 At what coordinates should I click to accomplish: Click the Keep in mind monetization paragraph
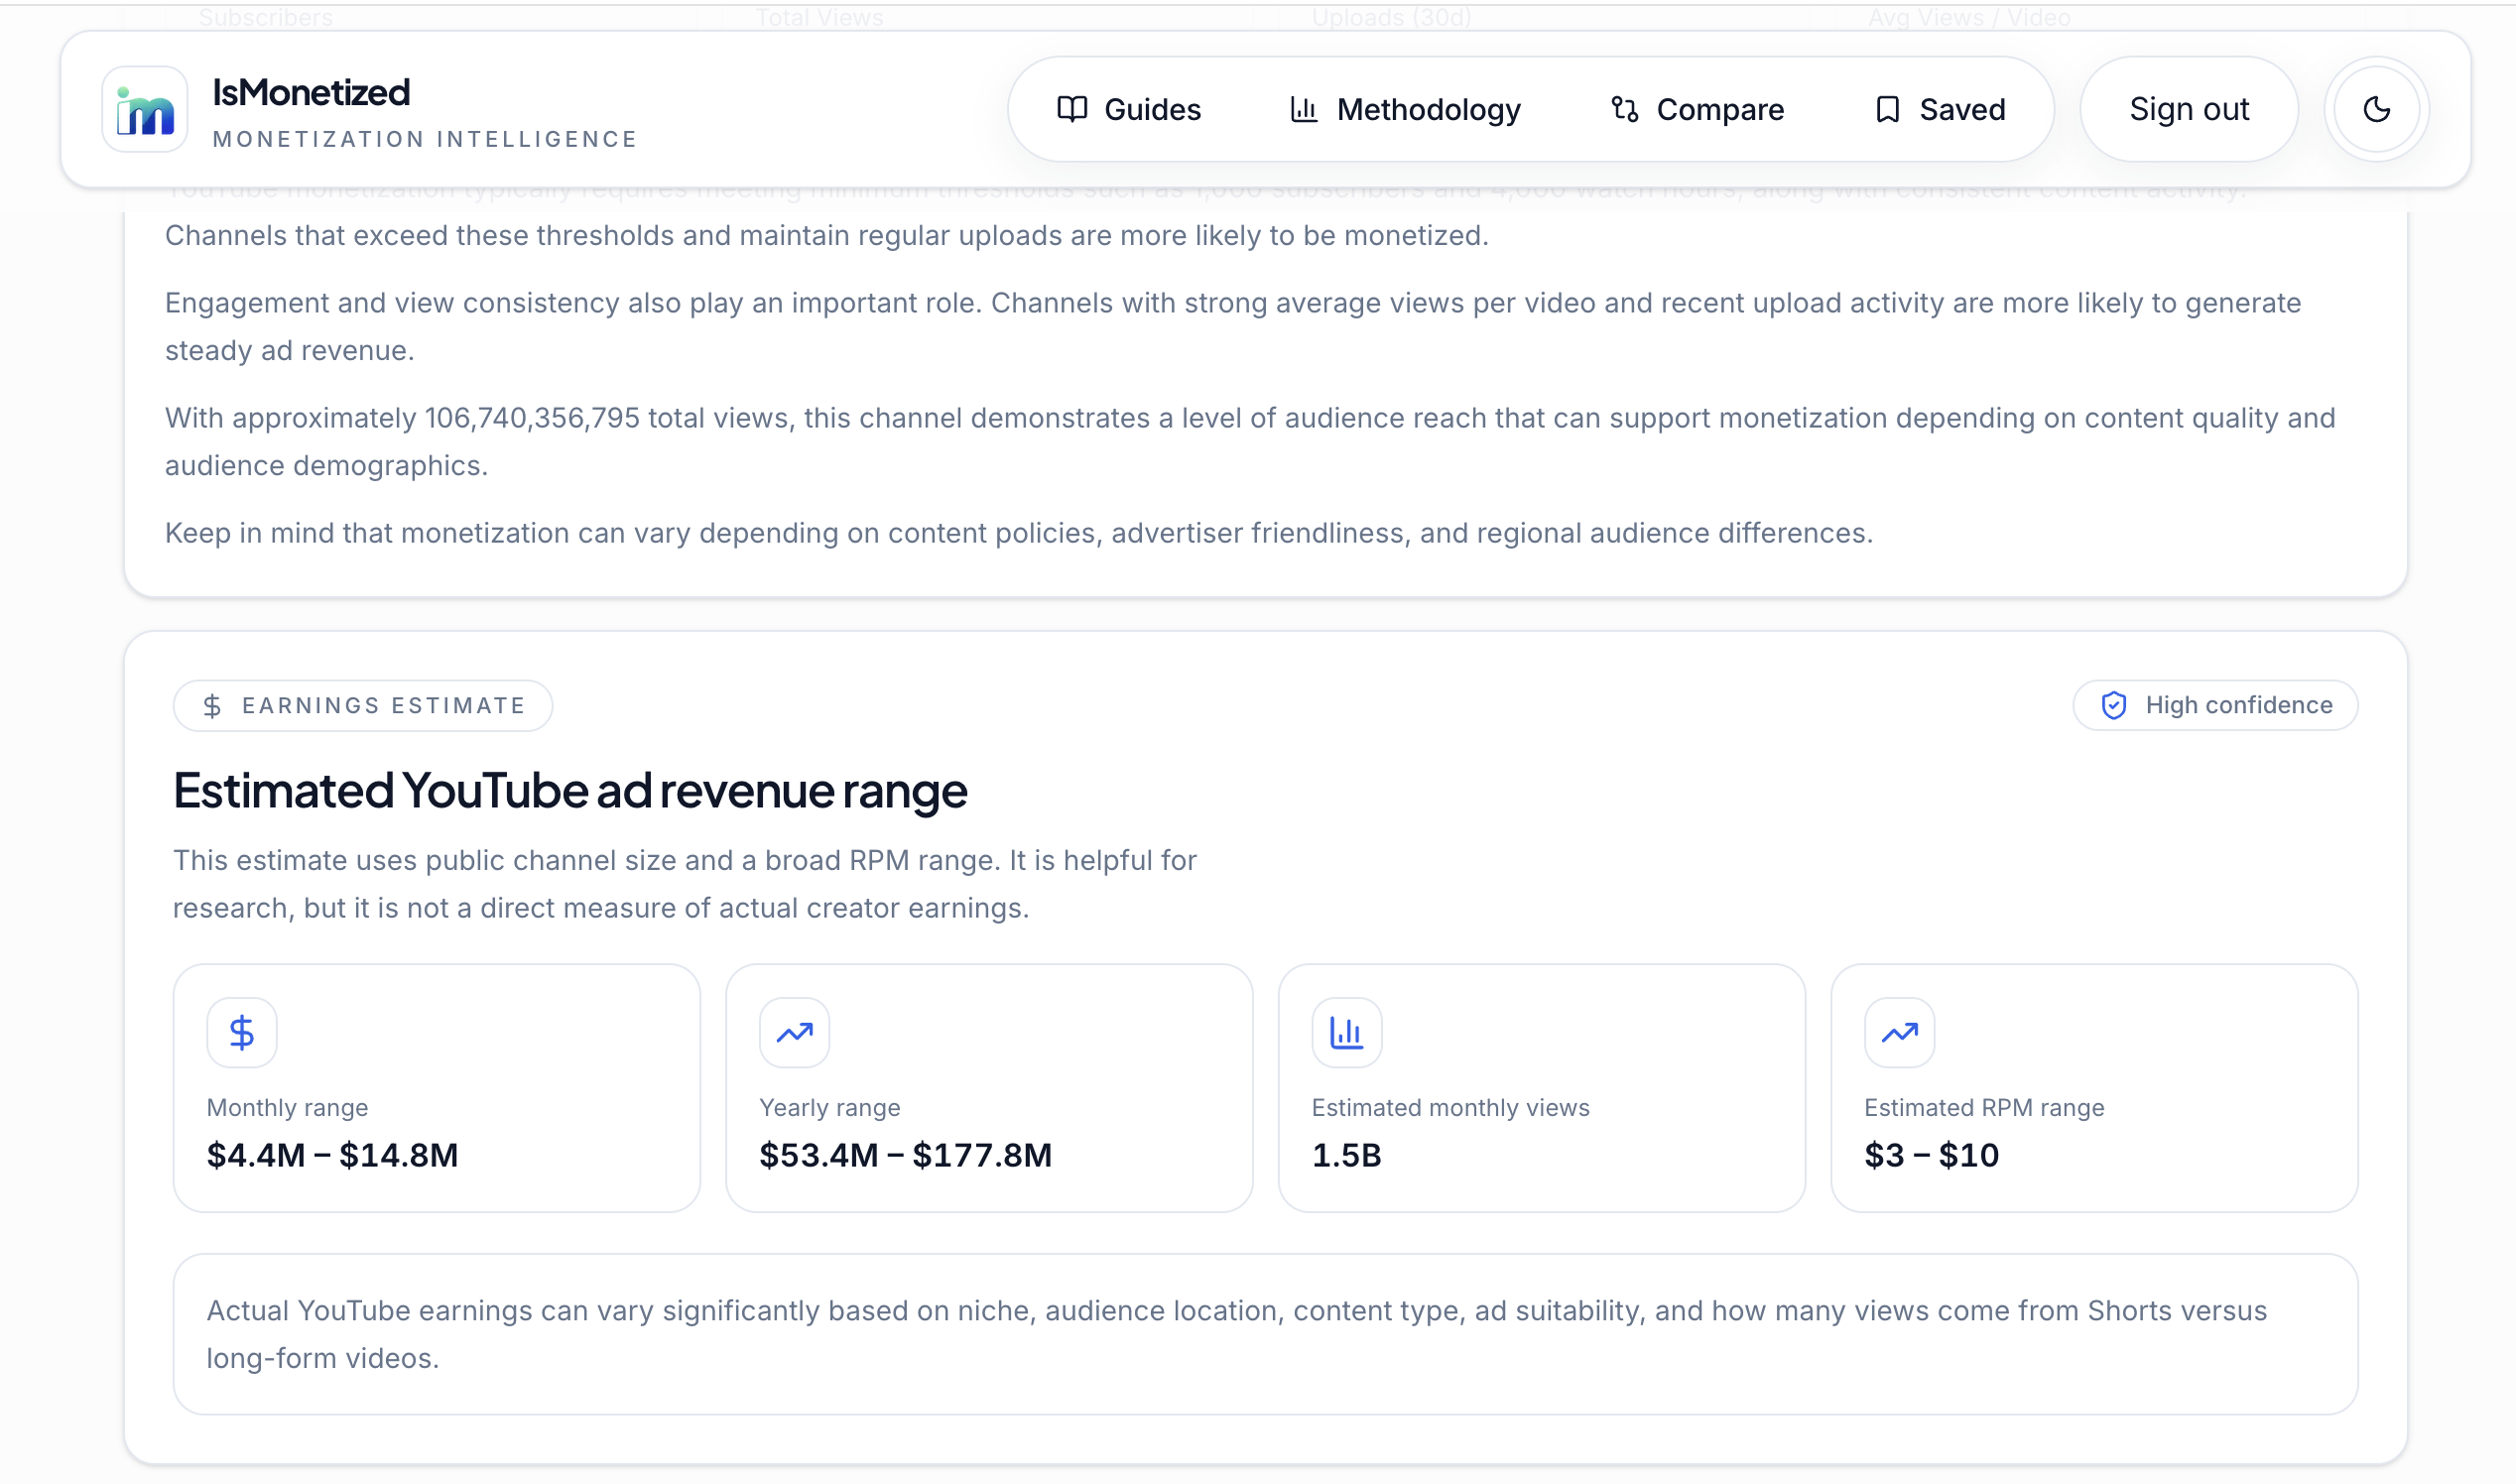click(1019, 533)
